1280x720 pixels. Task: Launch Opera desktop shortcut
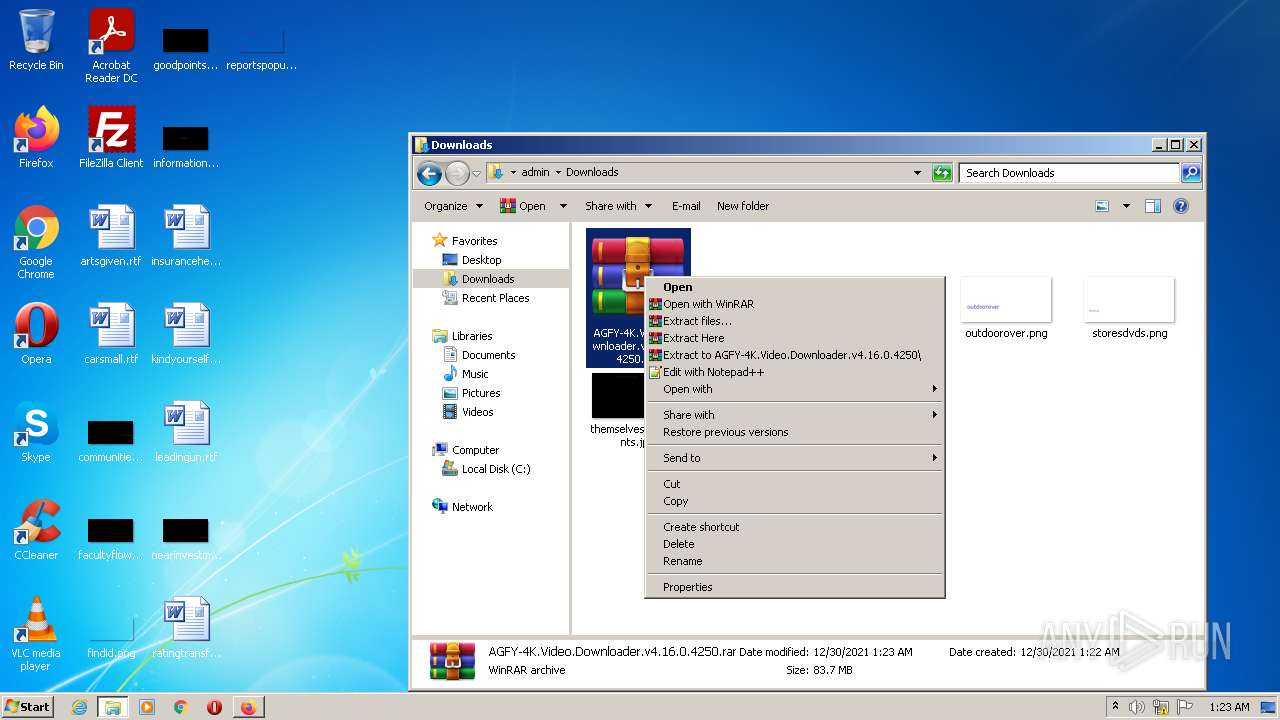coord(36,334)
